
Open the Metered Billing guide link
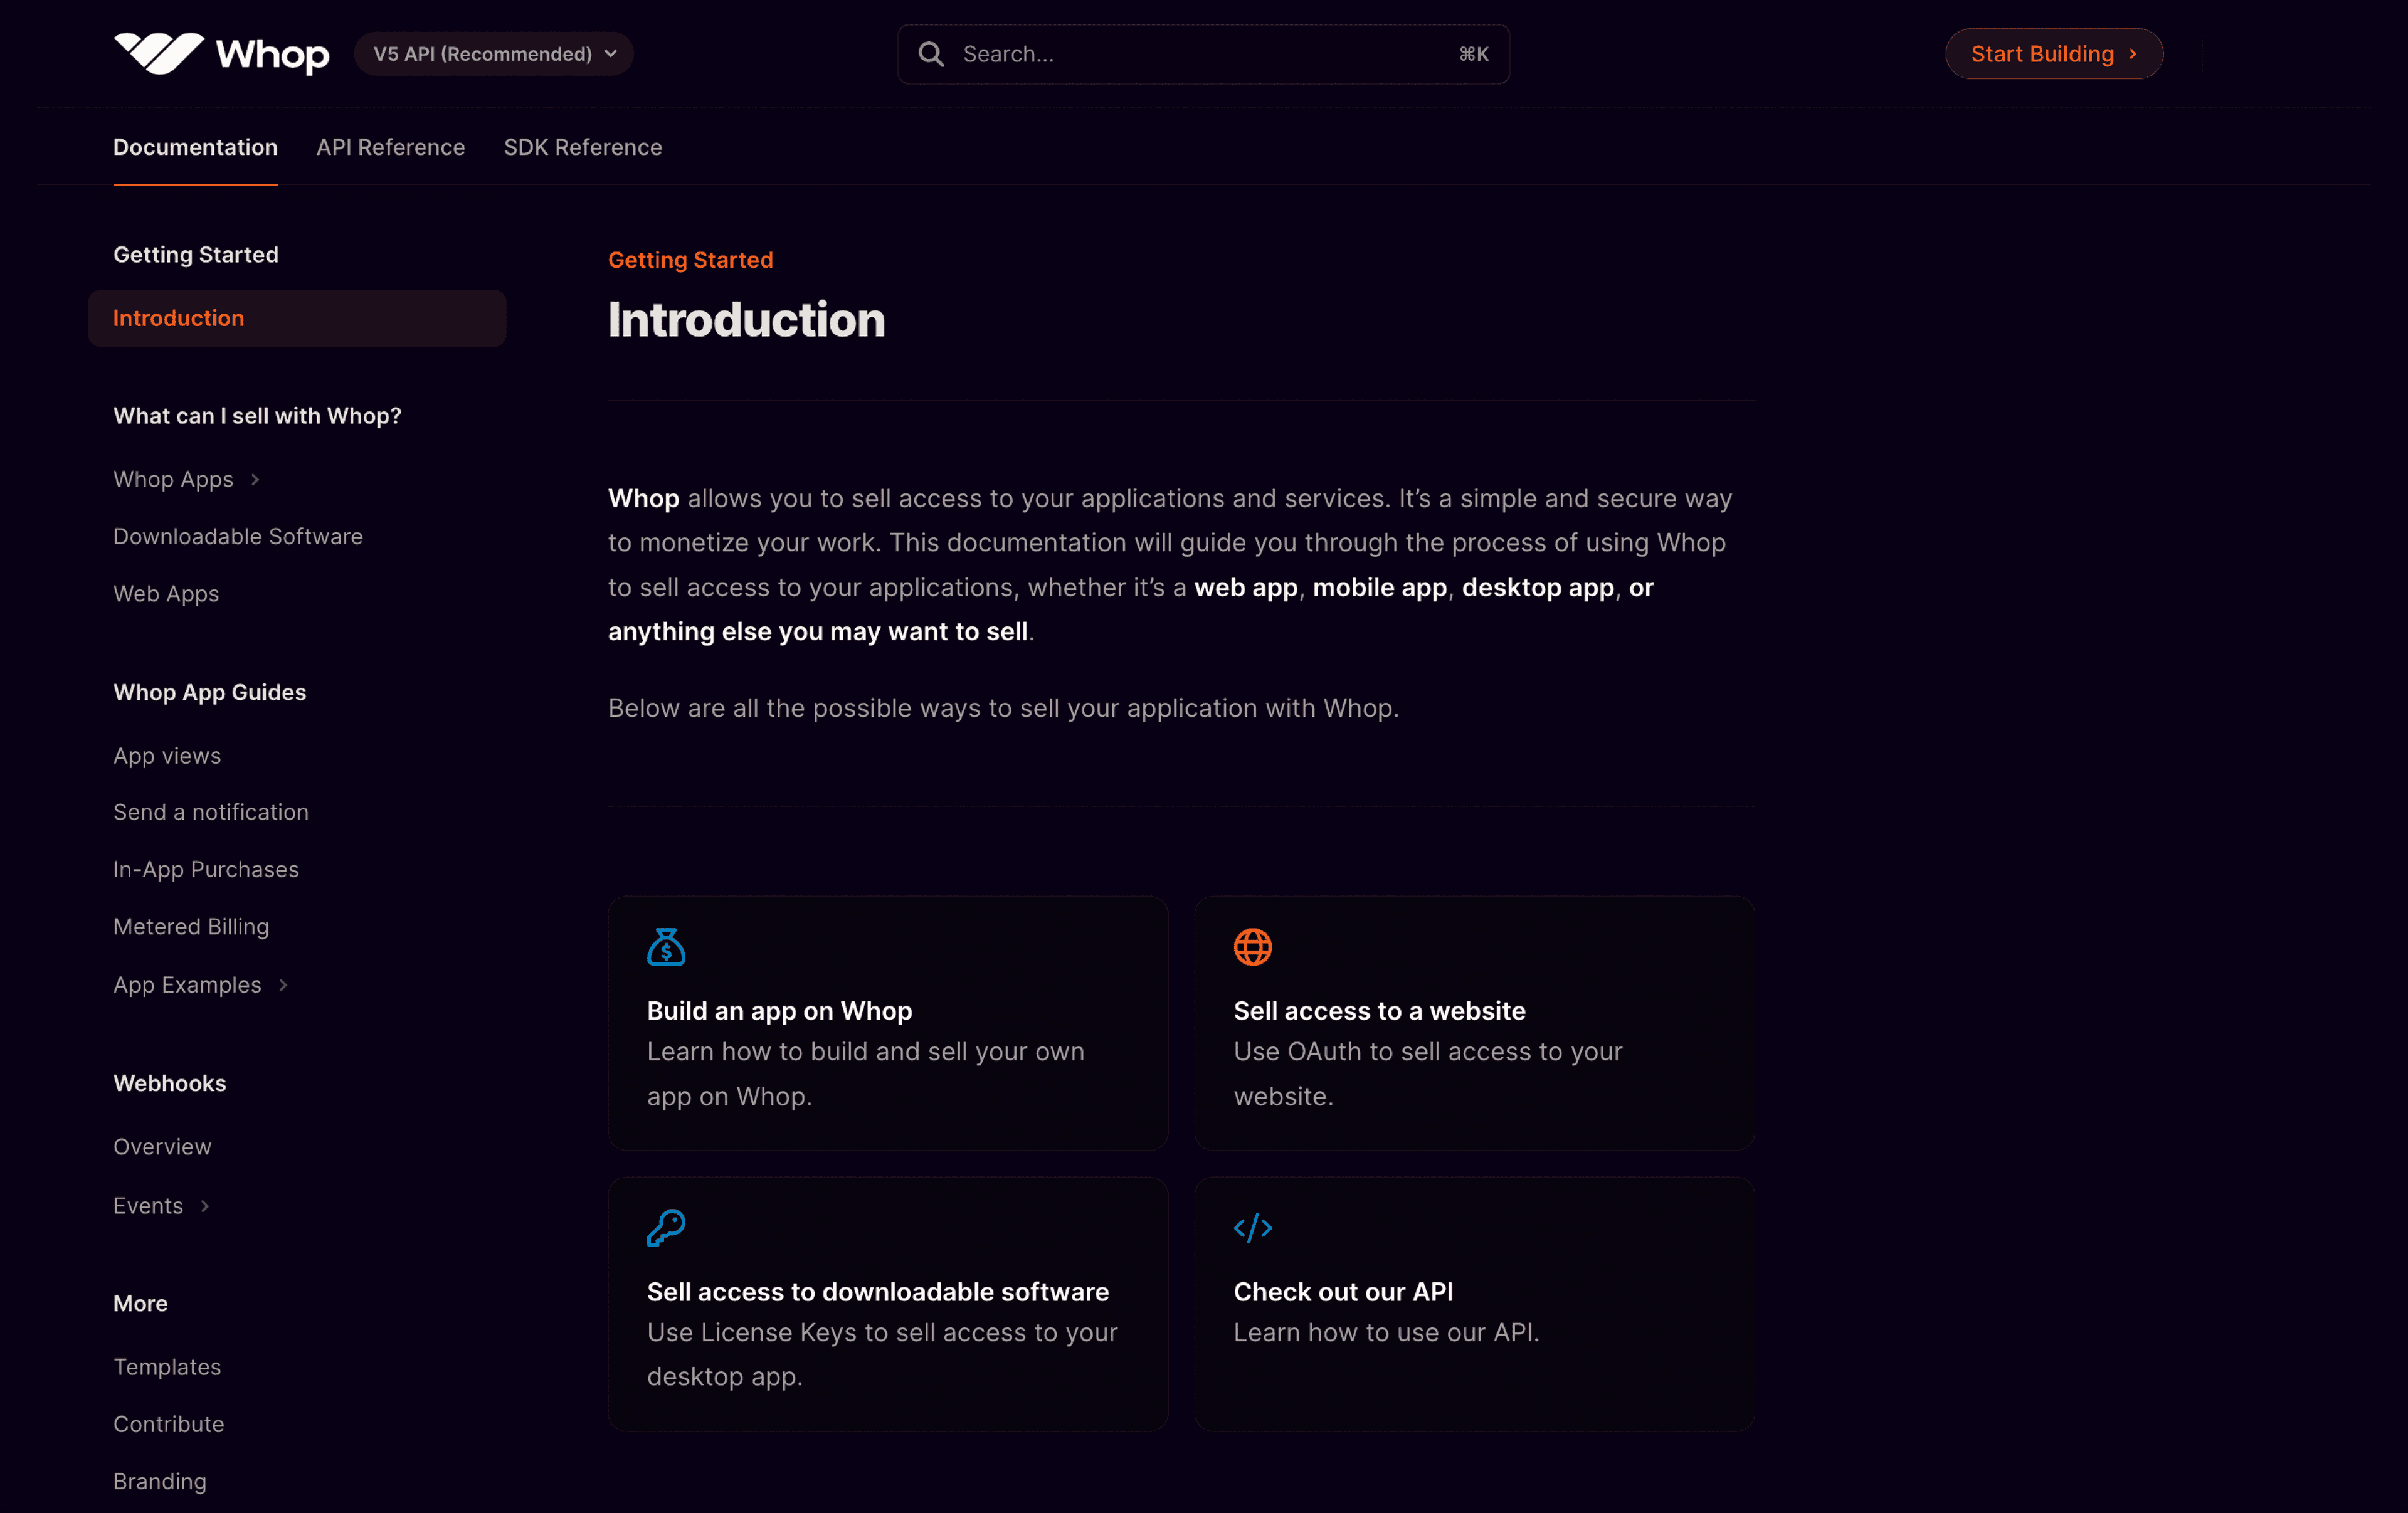point(191,927)
